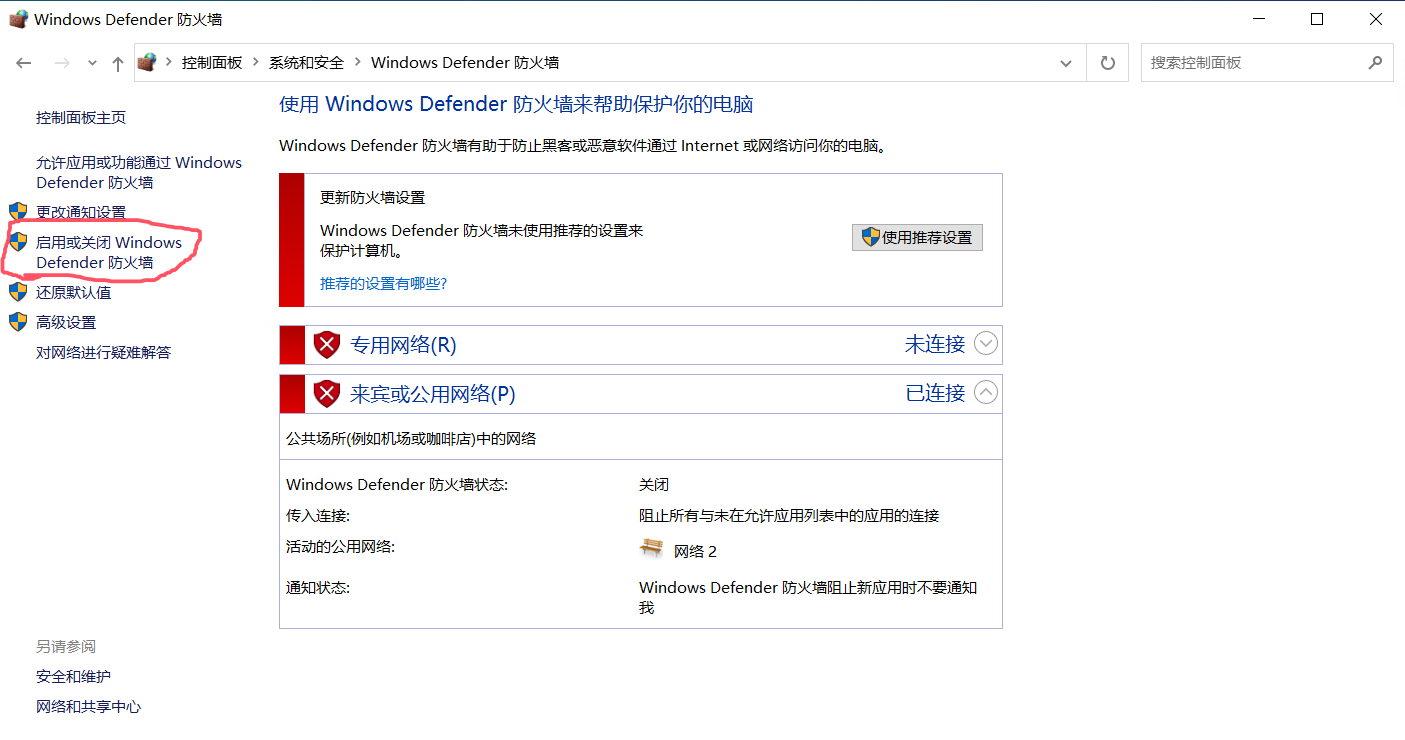This screenshot has height=740, width=1405.
Task: Open 启用或关闭 Windows Defender 防火墙
Action: click(109, 252)
